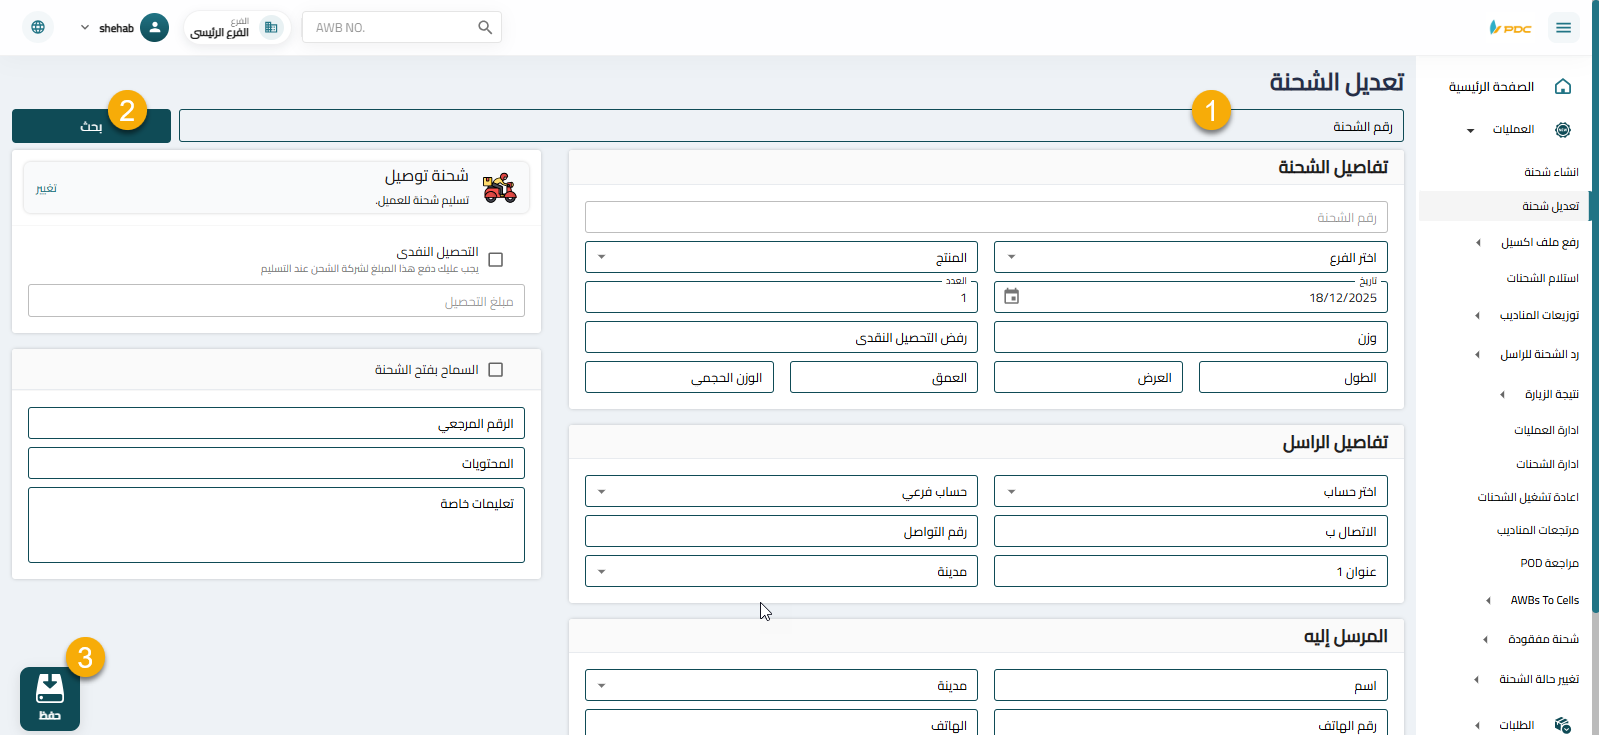This screenshot has width=1599, height=735.
Task: Collapse the العمليات sidebar section arrow
Action: pos(1470,130)
